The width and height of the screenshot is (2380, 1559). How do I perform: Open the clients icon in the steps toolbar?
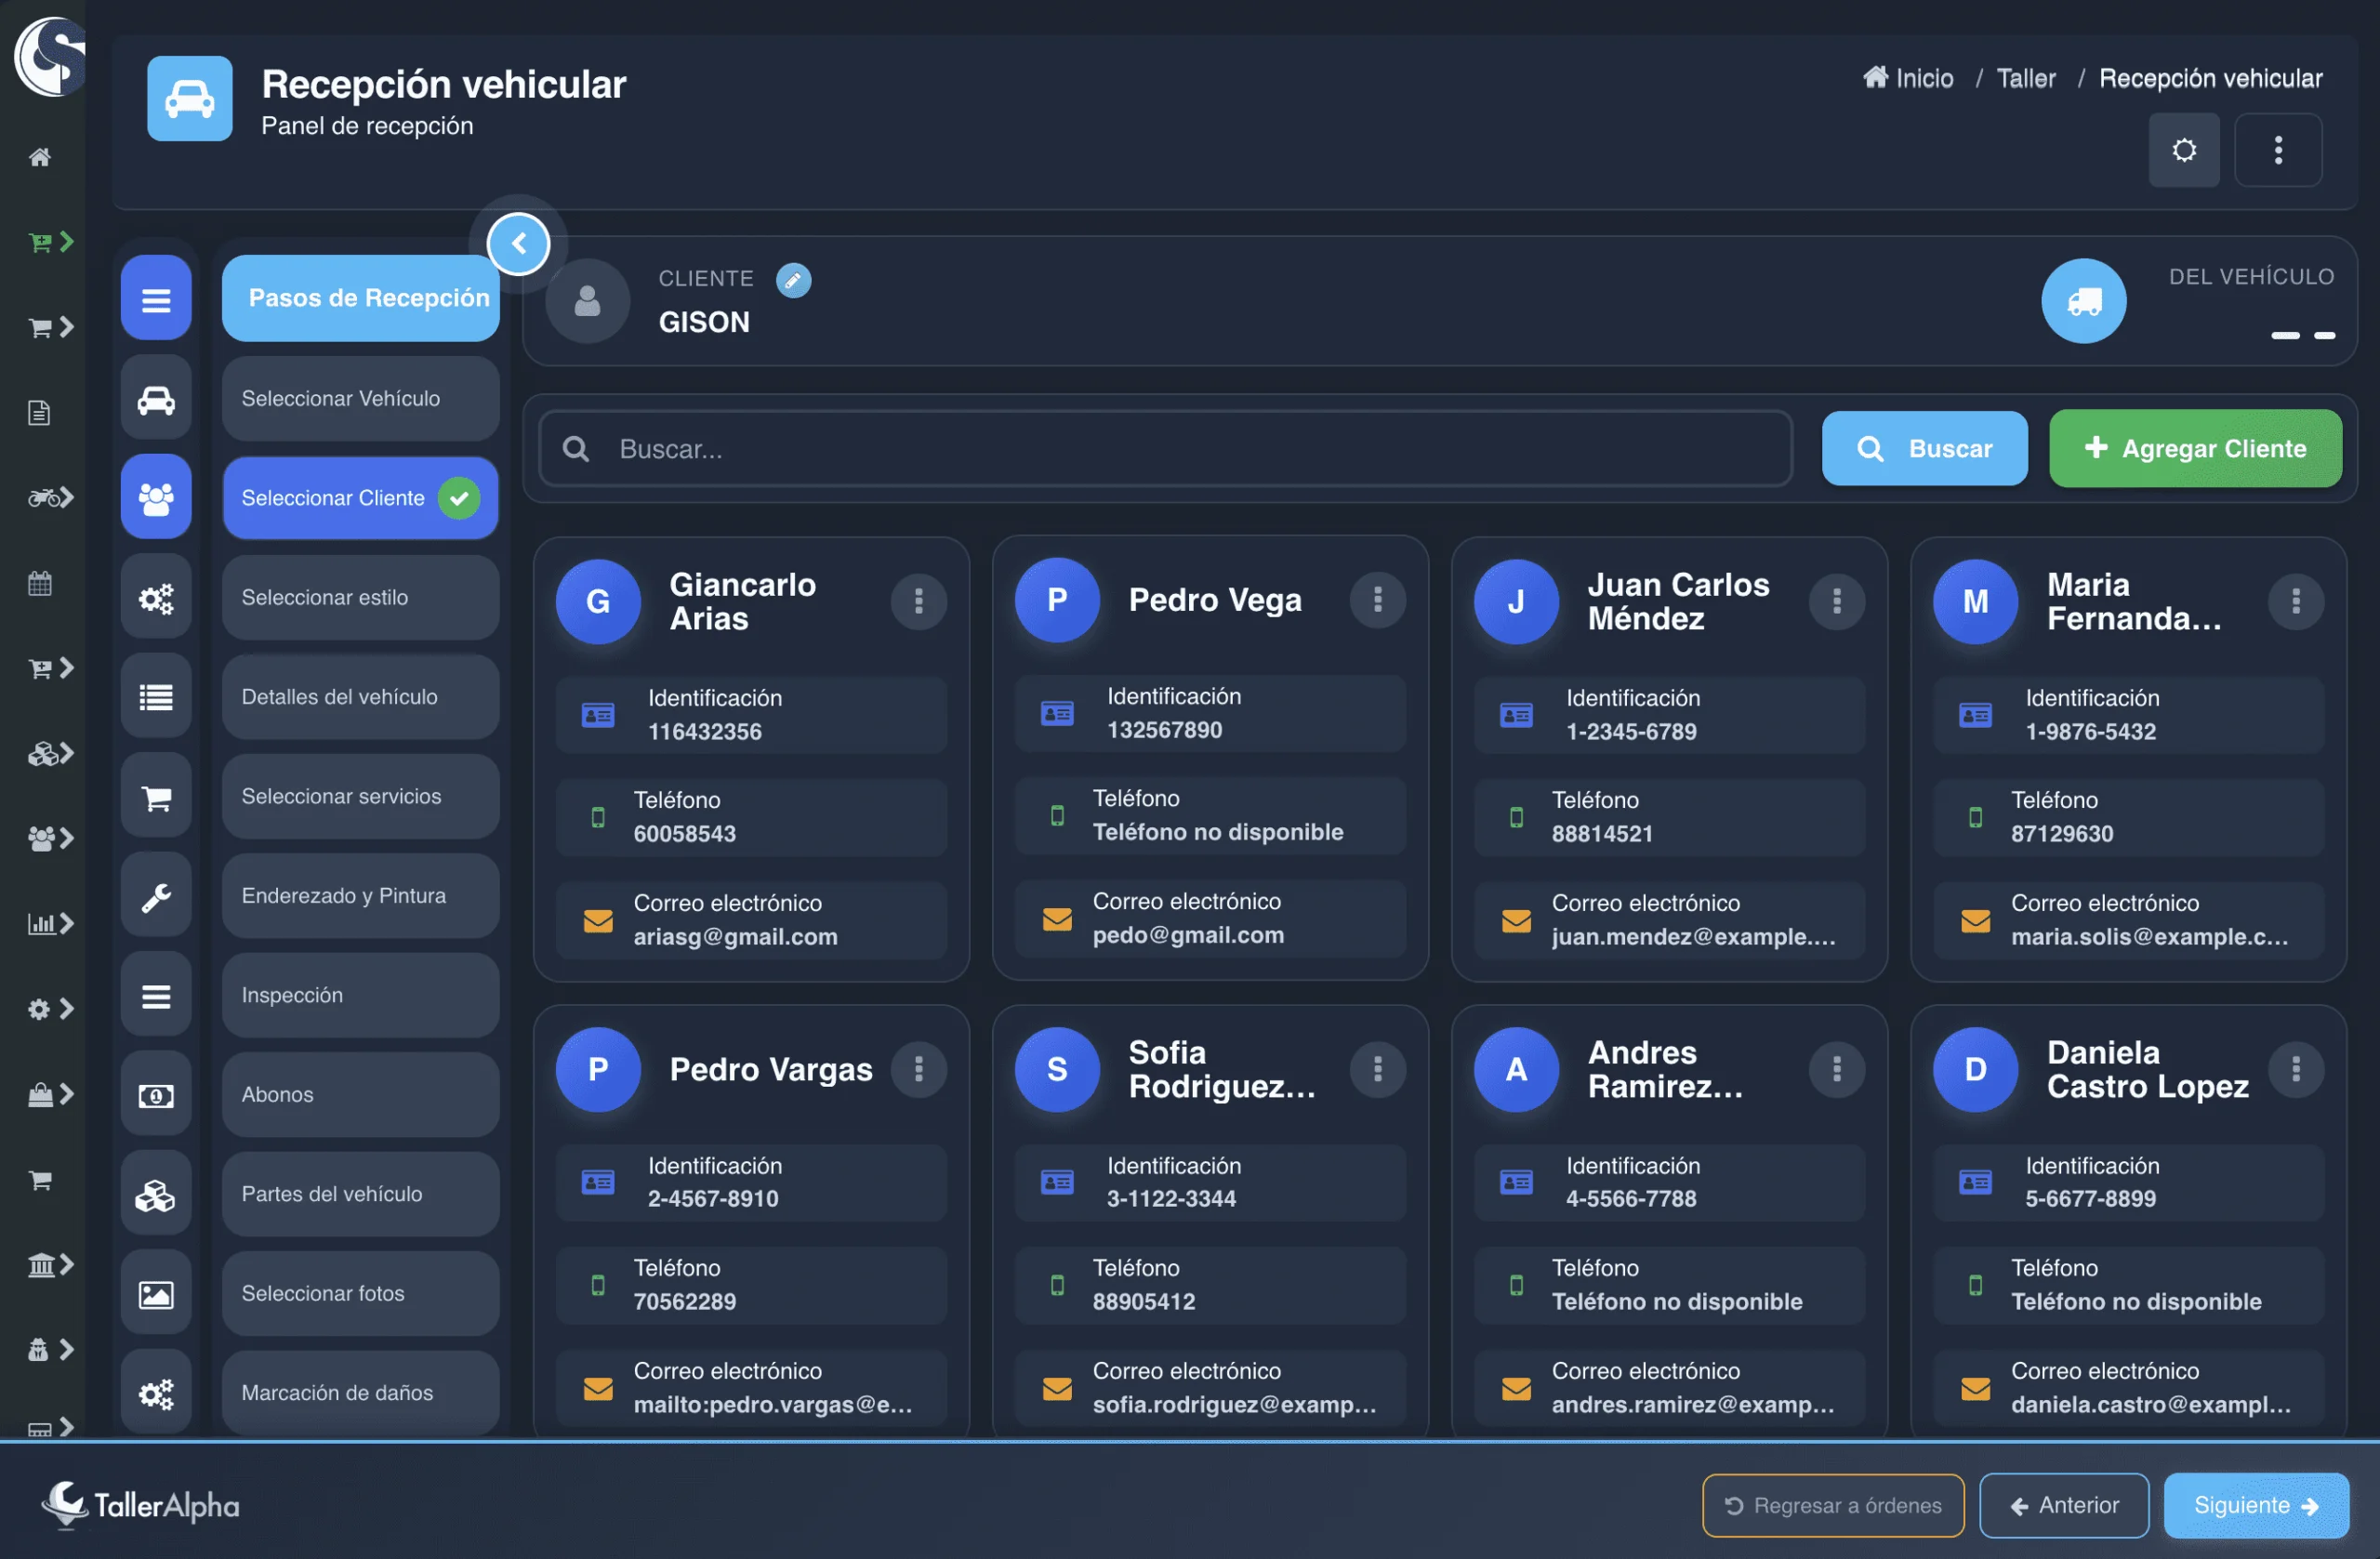pos(155,496)
